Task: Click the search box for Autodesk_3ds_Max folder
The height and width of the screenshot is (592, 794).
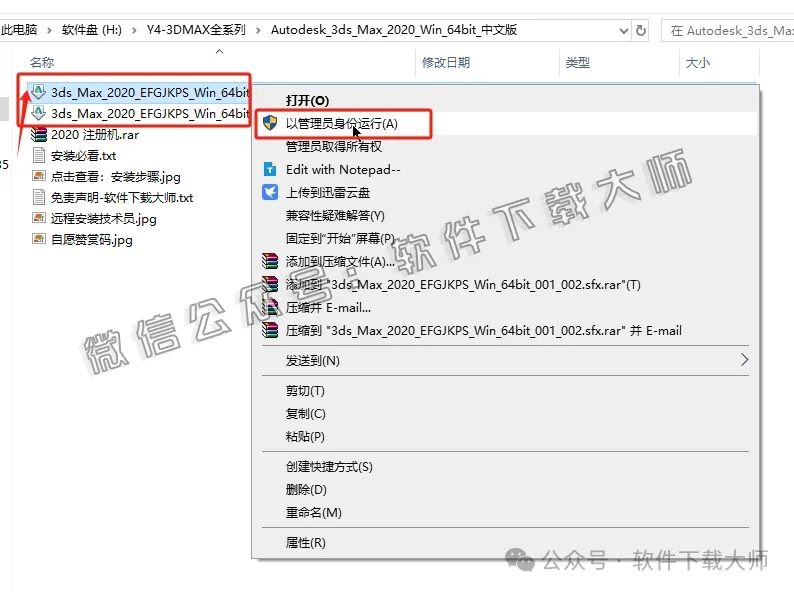Action: coord(728,31)
